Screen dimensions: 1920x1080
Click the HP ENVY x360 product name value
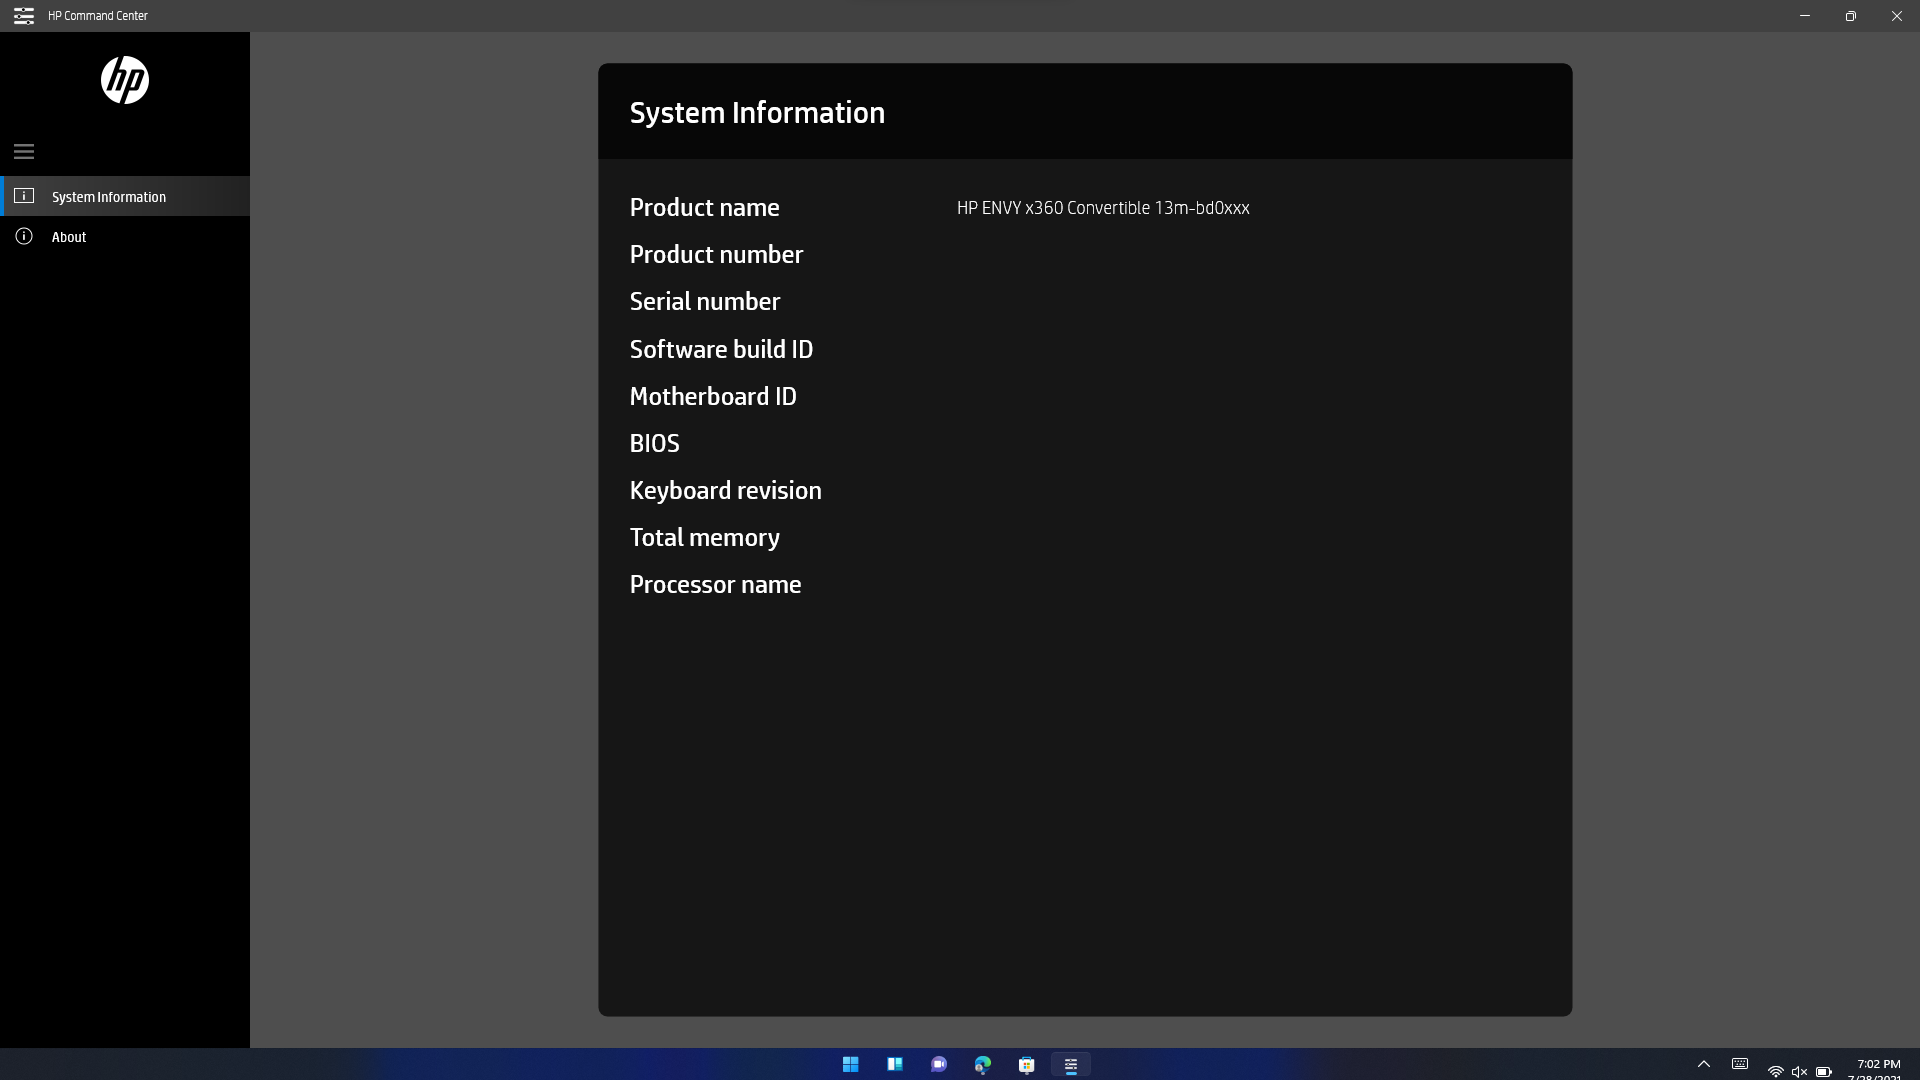click(x=1102, y=208)
